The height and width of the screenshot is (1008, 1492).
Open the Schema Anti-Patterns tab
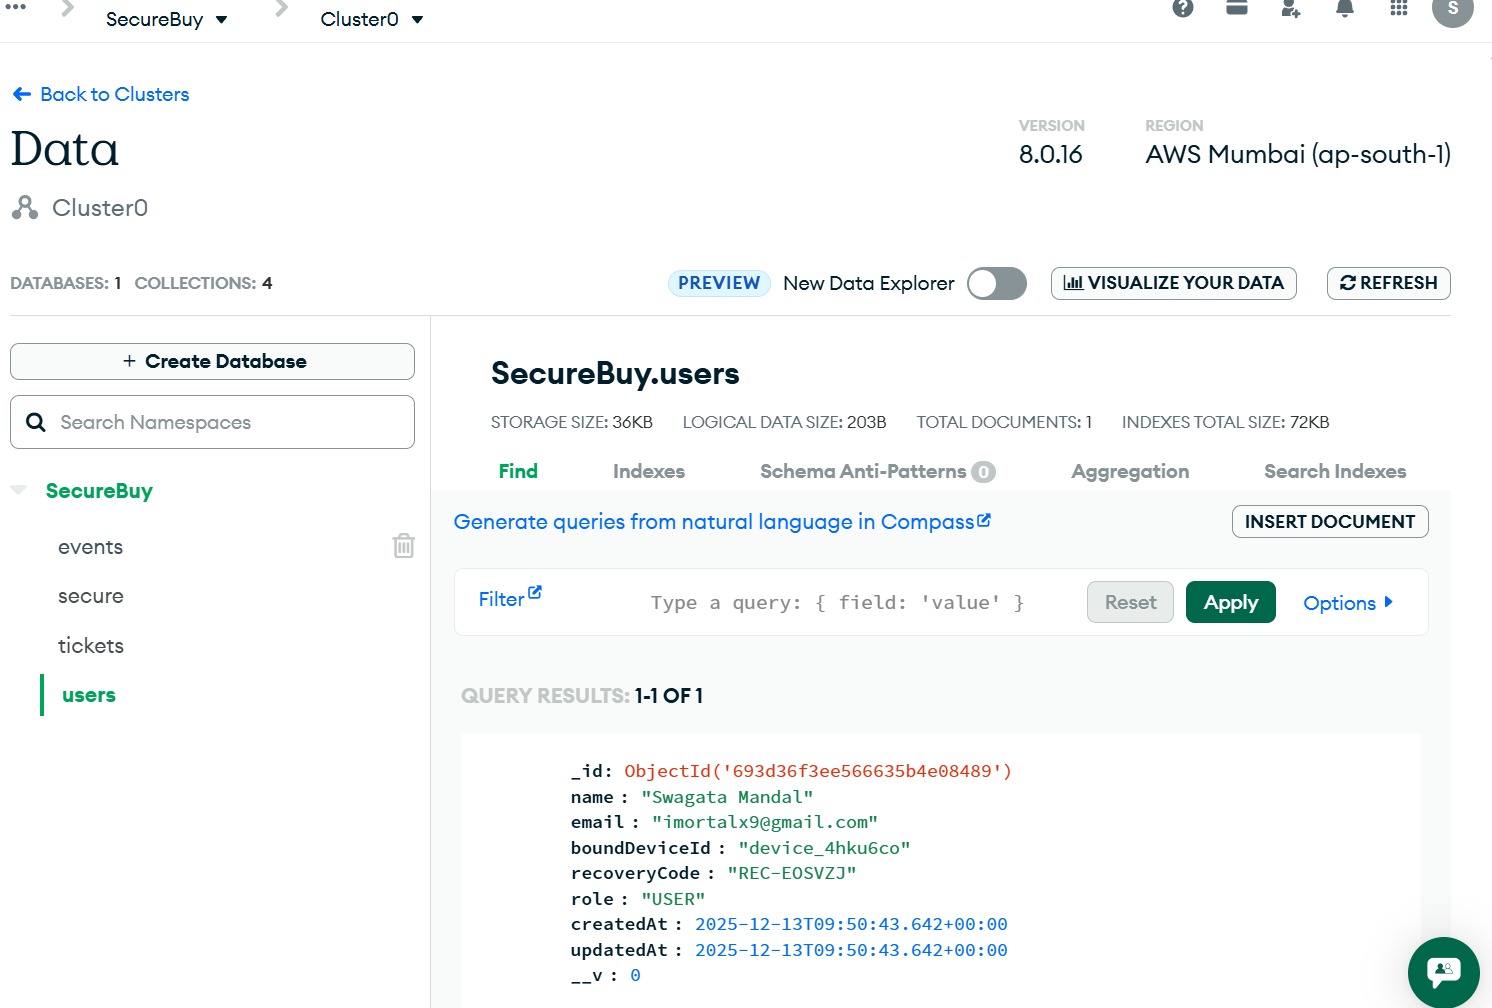click(878, 471)
